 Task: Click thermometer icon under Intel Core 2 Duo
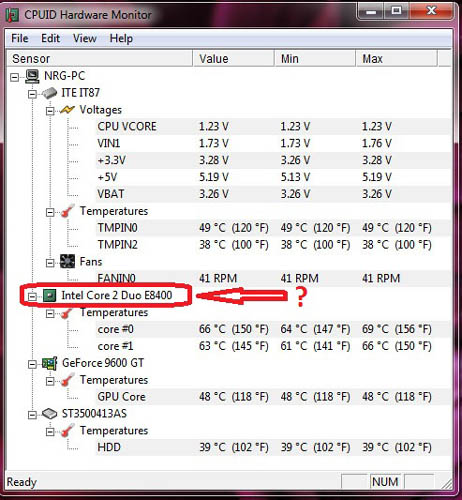tap(67, 313)
